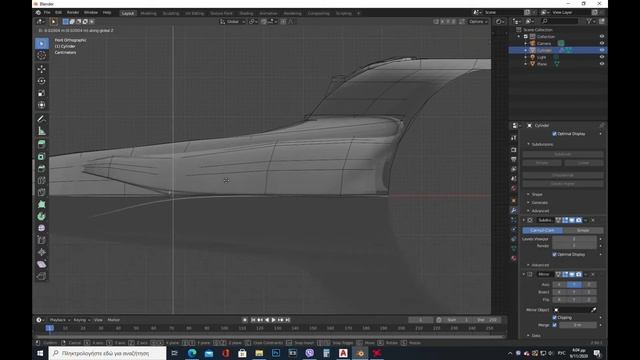The width and height of the screenshot is (640, 360).
Task: Click the Windows taskbar search box
Action: (x=107, y=353)
